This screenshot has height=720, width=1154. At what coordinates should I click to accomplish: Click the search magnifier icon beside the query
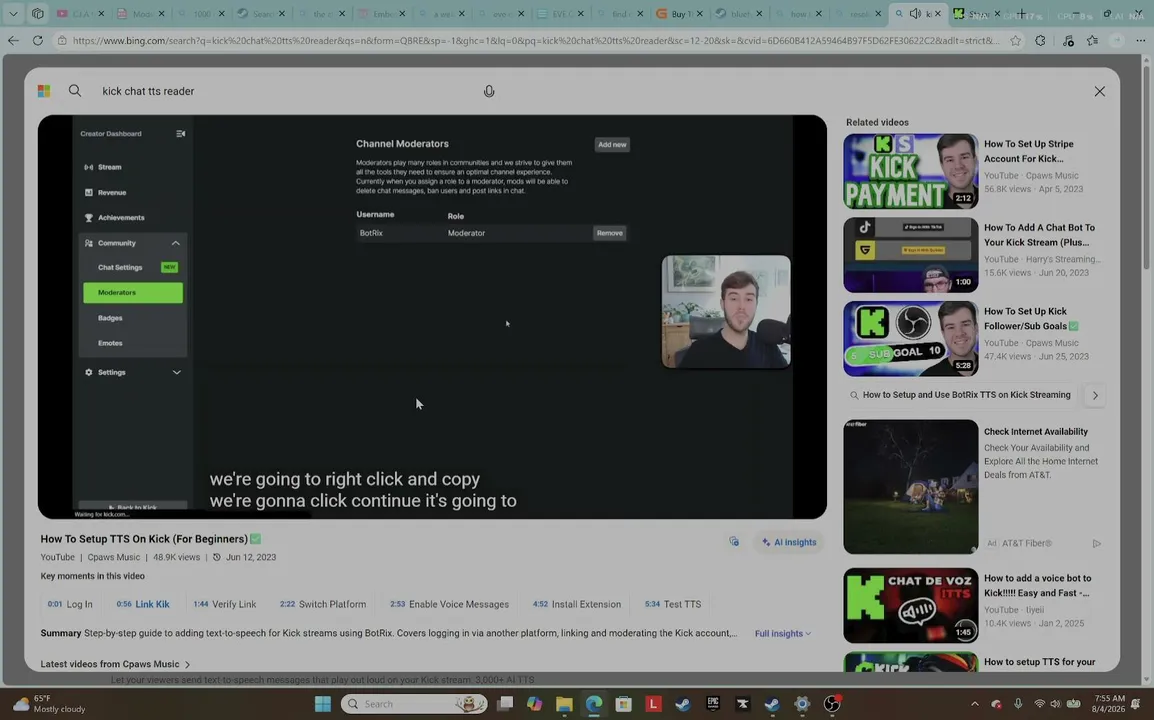[75, 91]
